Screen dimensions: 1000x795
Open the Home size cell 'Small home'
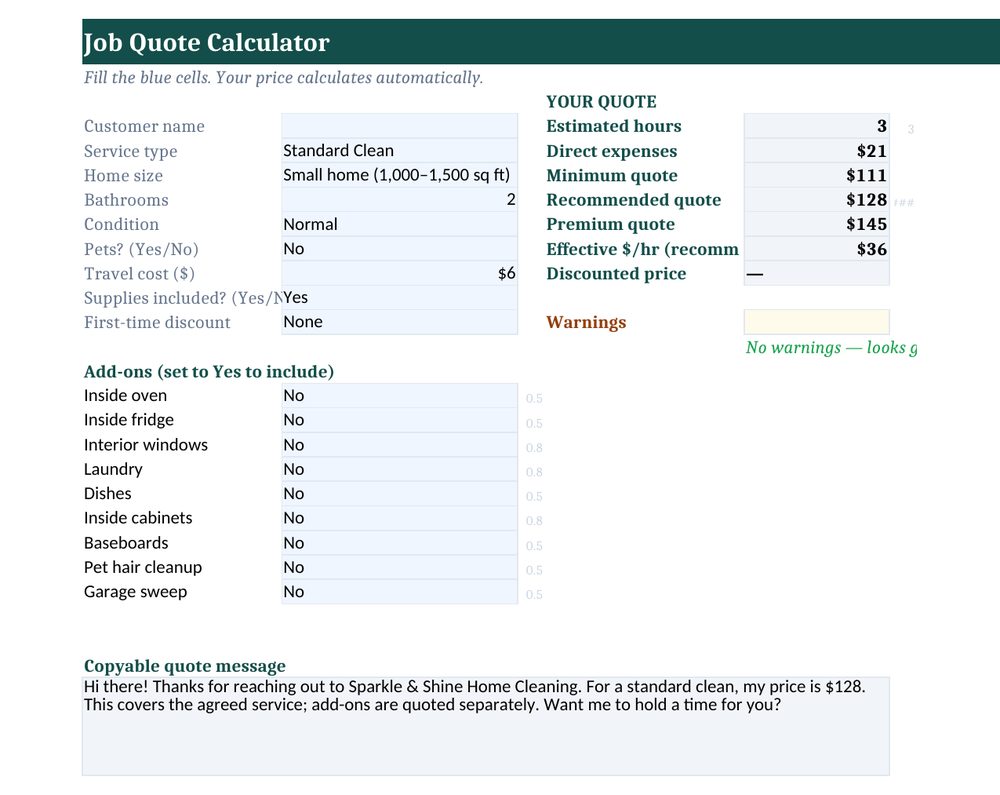coord(399,175)
